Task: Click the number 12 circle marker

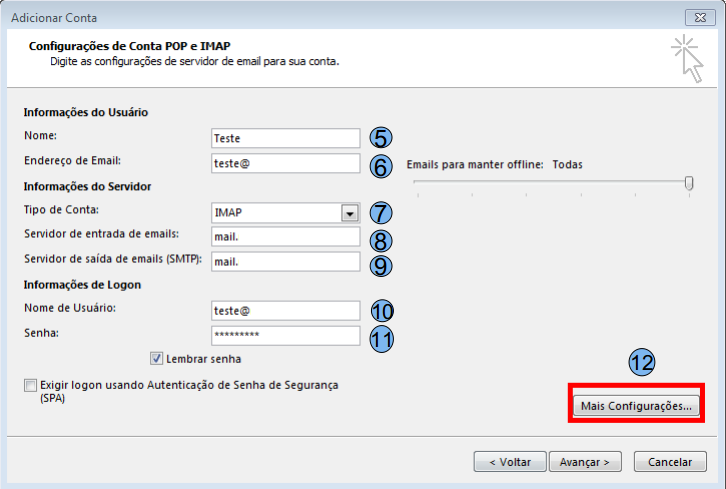Action: point(640,363)
